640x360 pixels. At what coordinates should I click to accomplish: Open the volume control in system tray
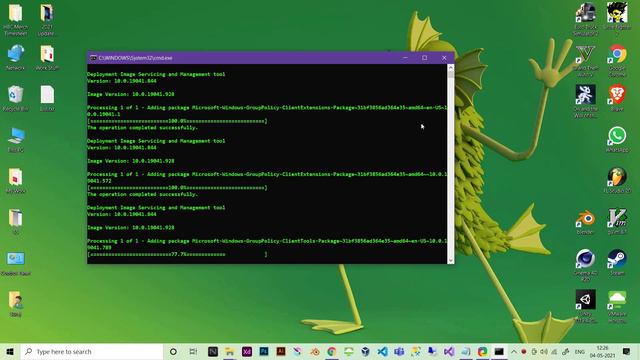pyautogui.click(x=544, y=351)
